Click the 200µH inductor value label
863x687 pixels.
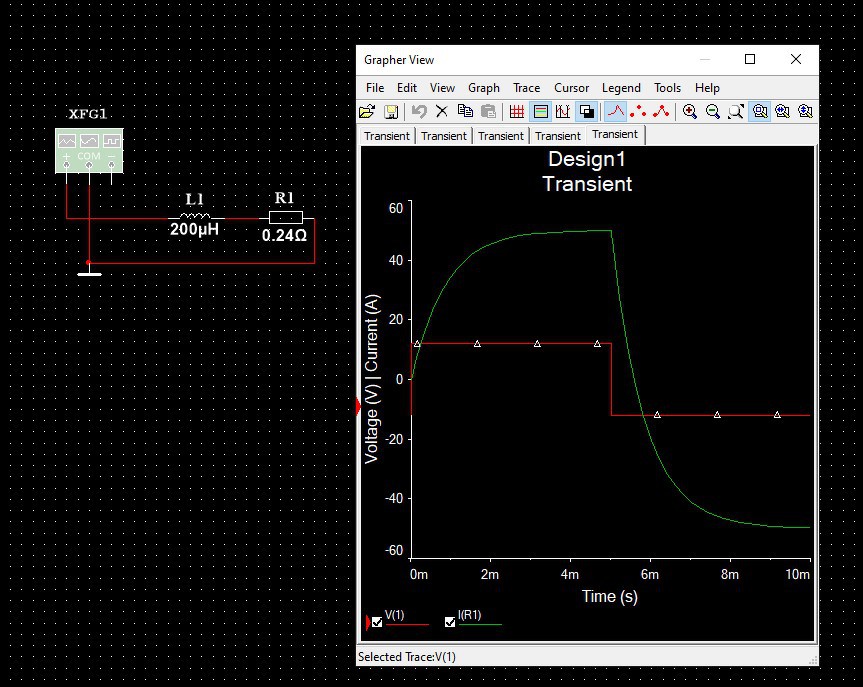pyautogui.click(x=194, y=229)
